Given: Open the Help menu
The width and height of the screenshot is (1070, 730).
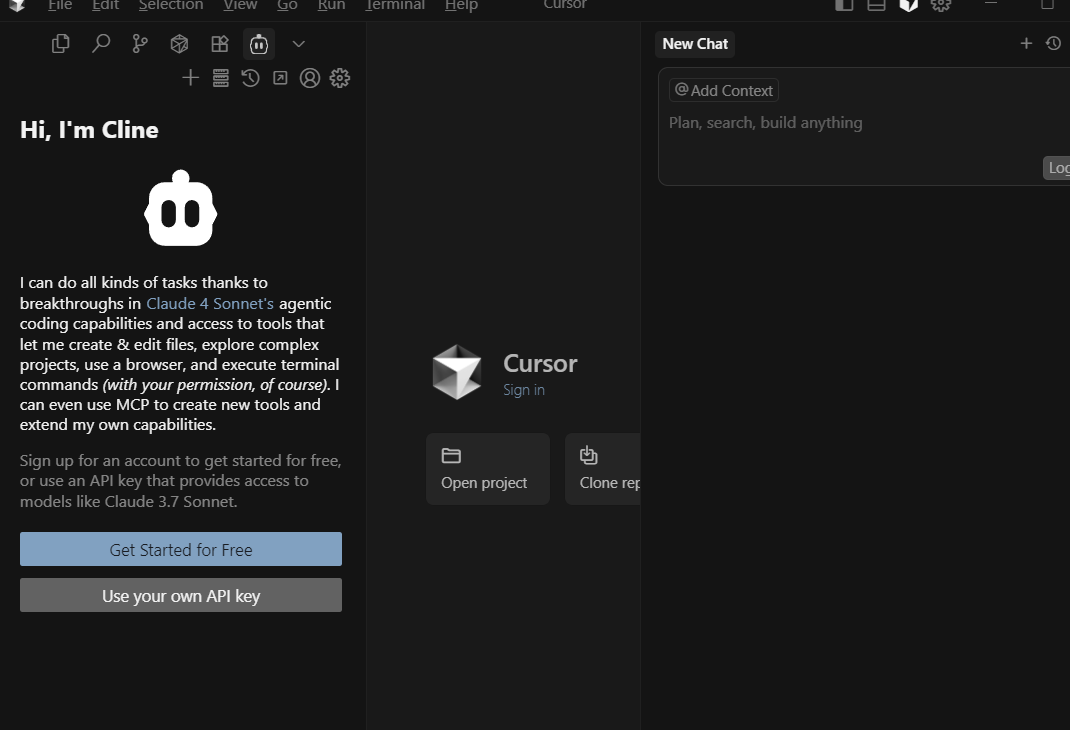Looking at the screenshot, I should (x=461, y=5).
